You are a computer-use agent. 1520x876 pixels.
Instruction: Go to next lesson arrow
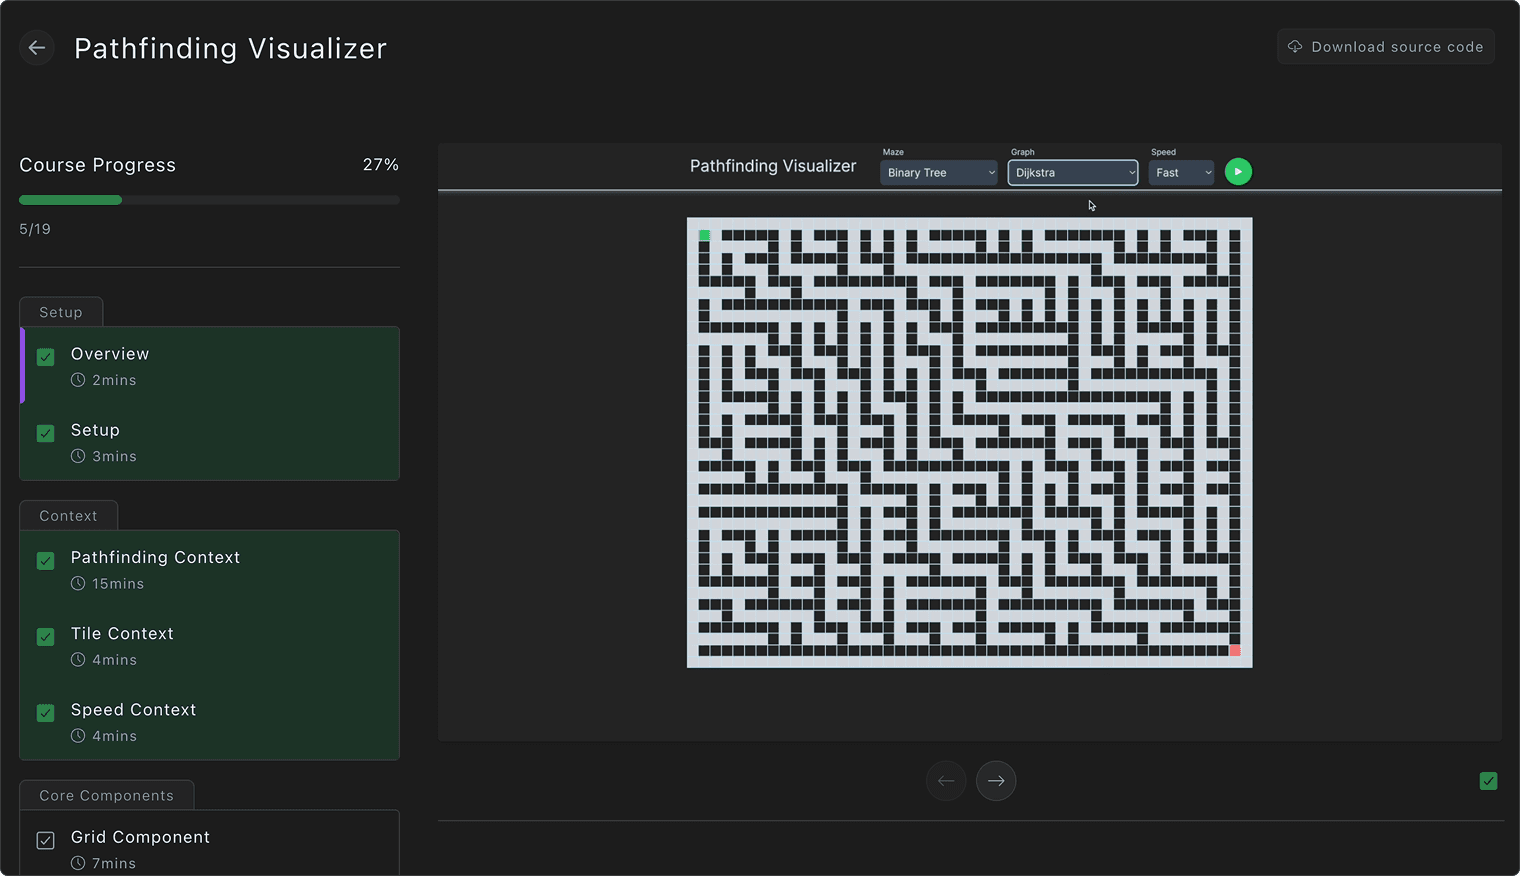point(996,781)
